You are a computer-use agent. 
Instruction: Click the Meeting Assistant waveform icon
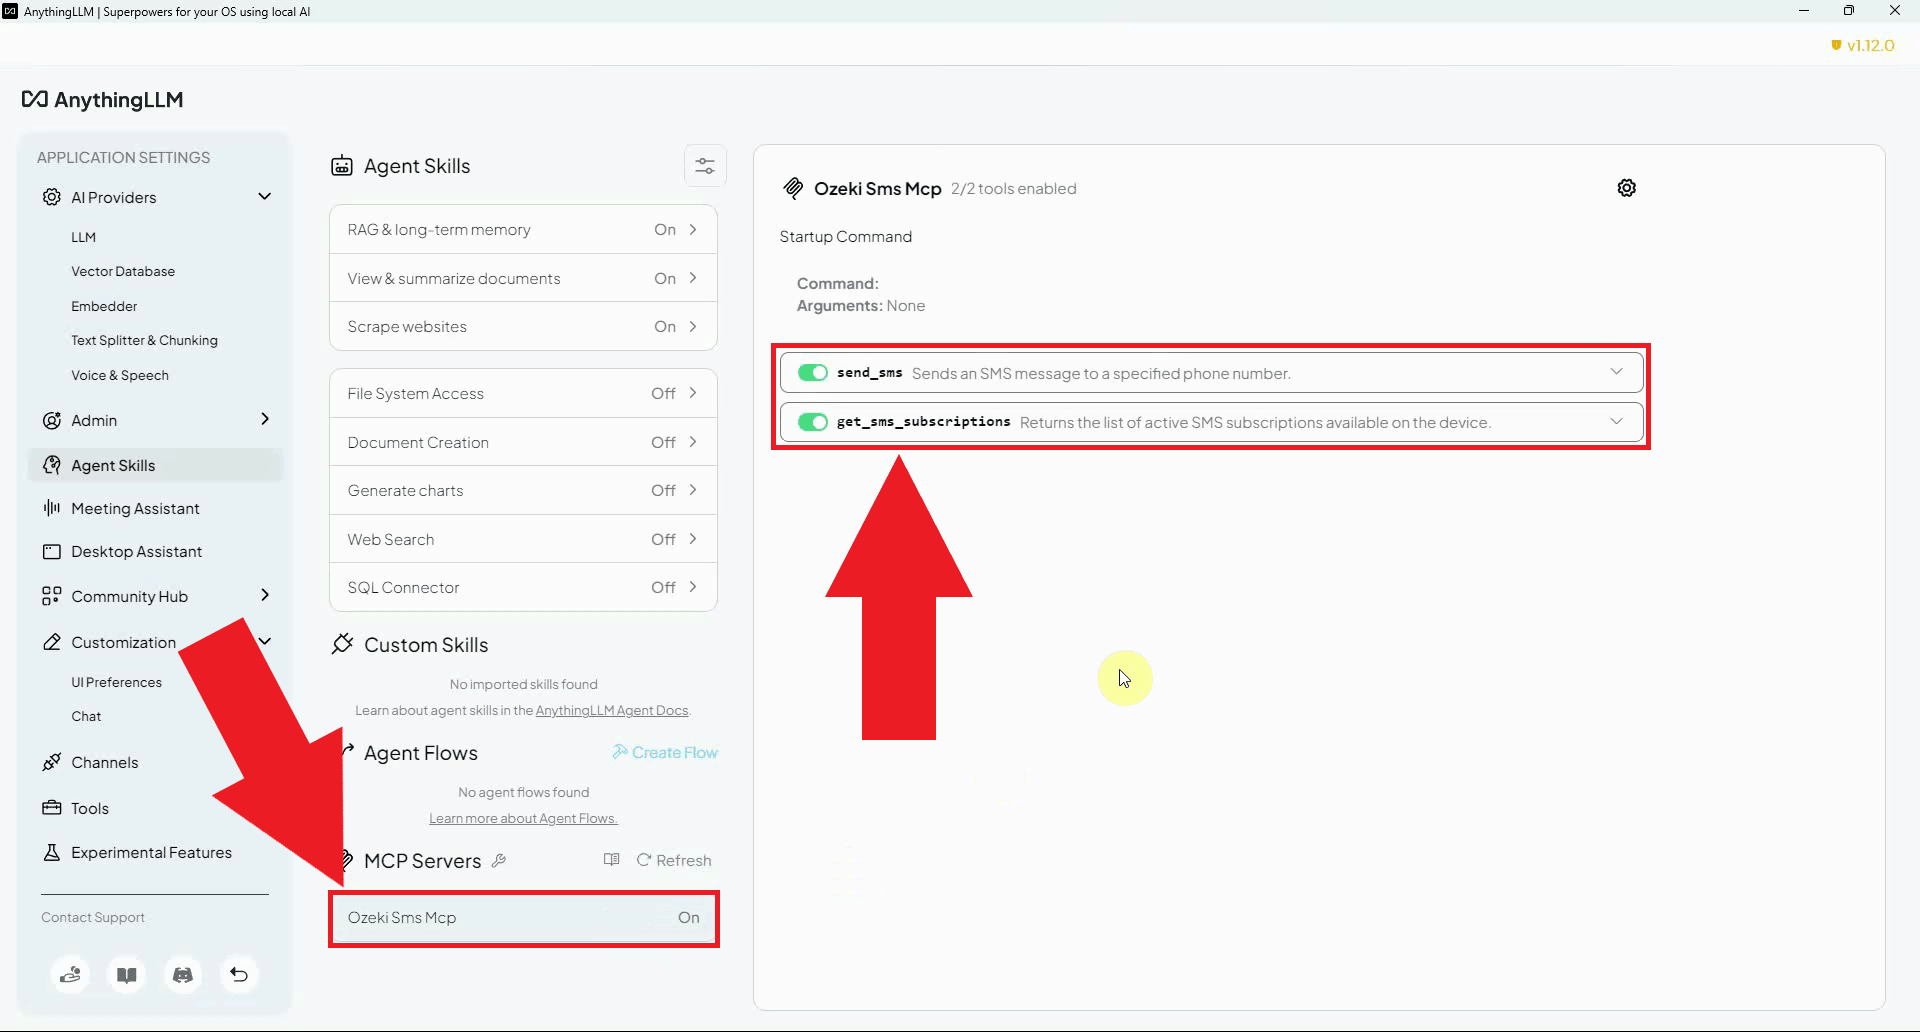coord(52,508)
